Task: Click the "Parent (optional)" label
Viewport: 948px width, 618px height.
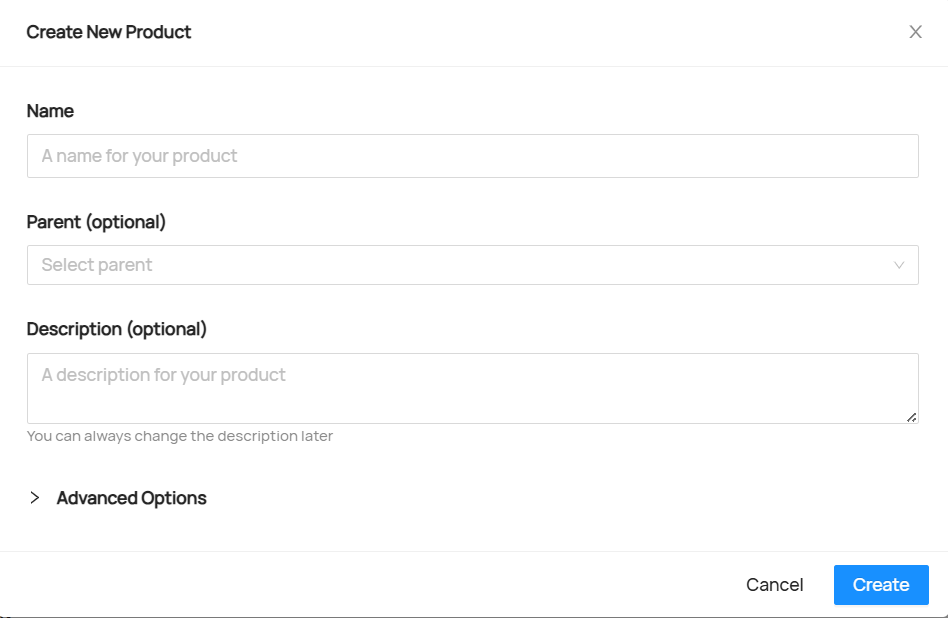Action: tap(96, 222)
